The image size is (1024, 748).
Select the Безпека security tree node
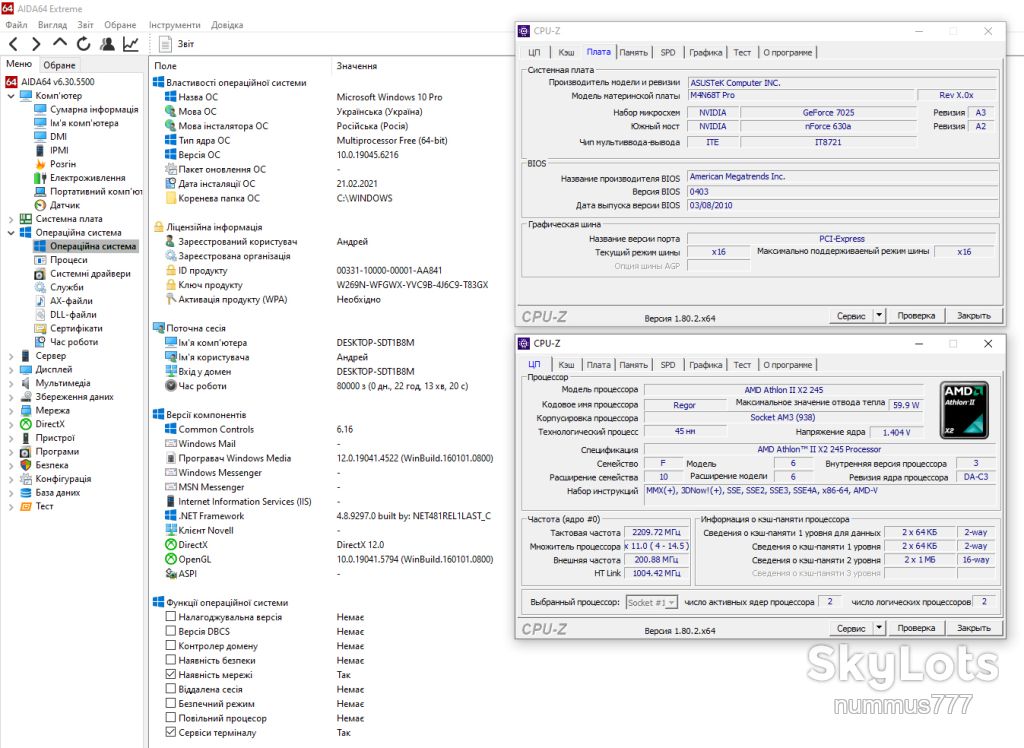[52, 465]
